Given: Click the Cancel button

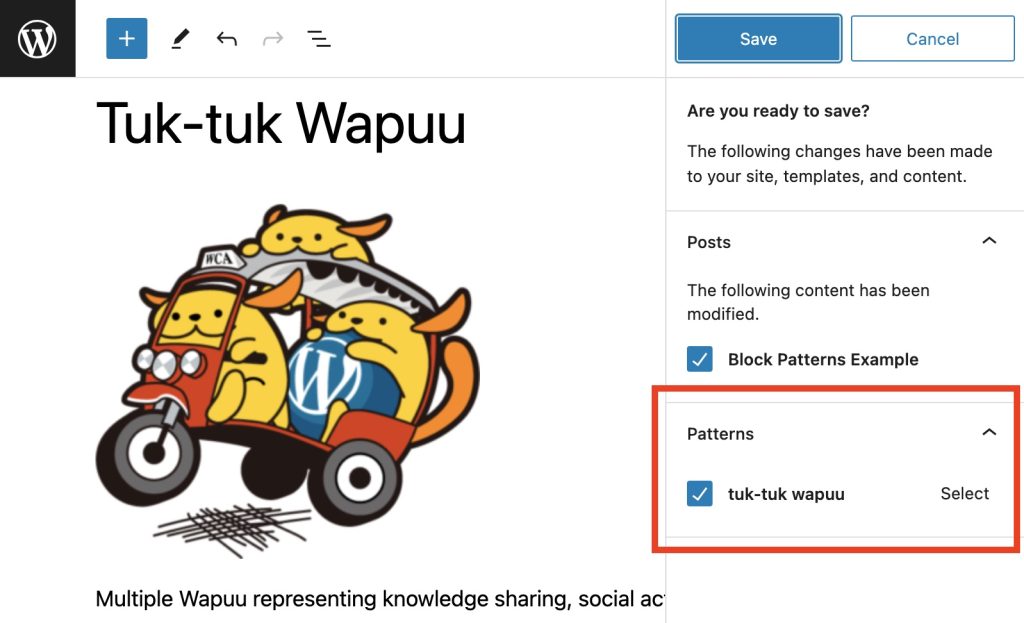Looking at the screenshot, I should [932, 39].
